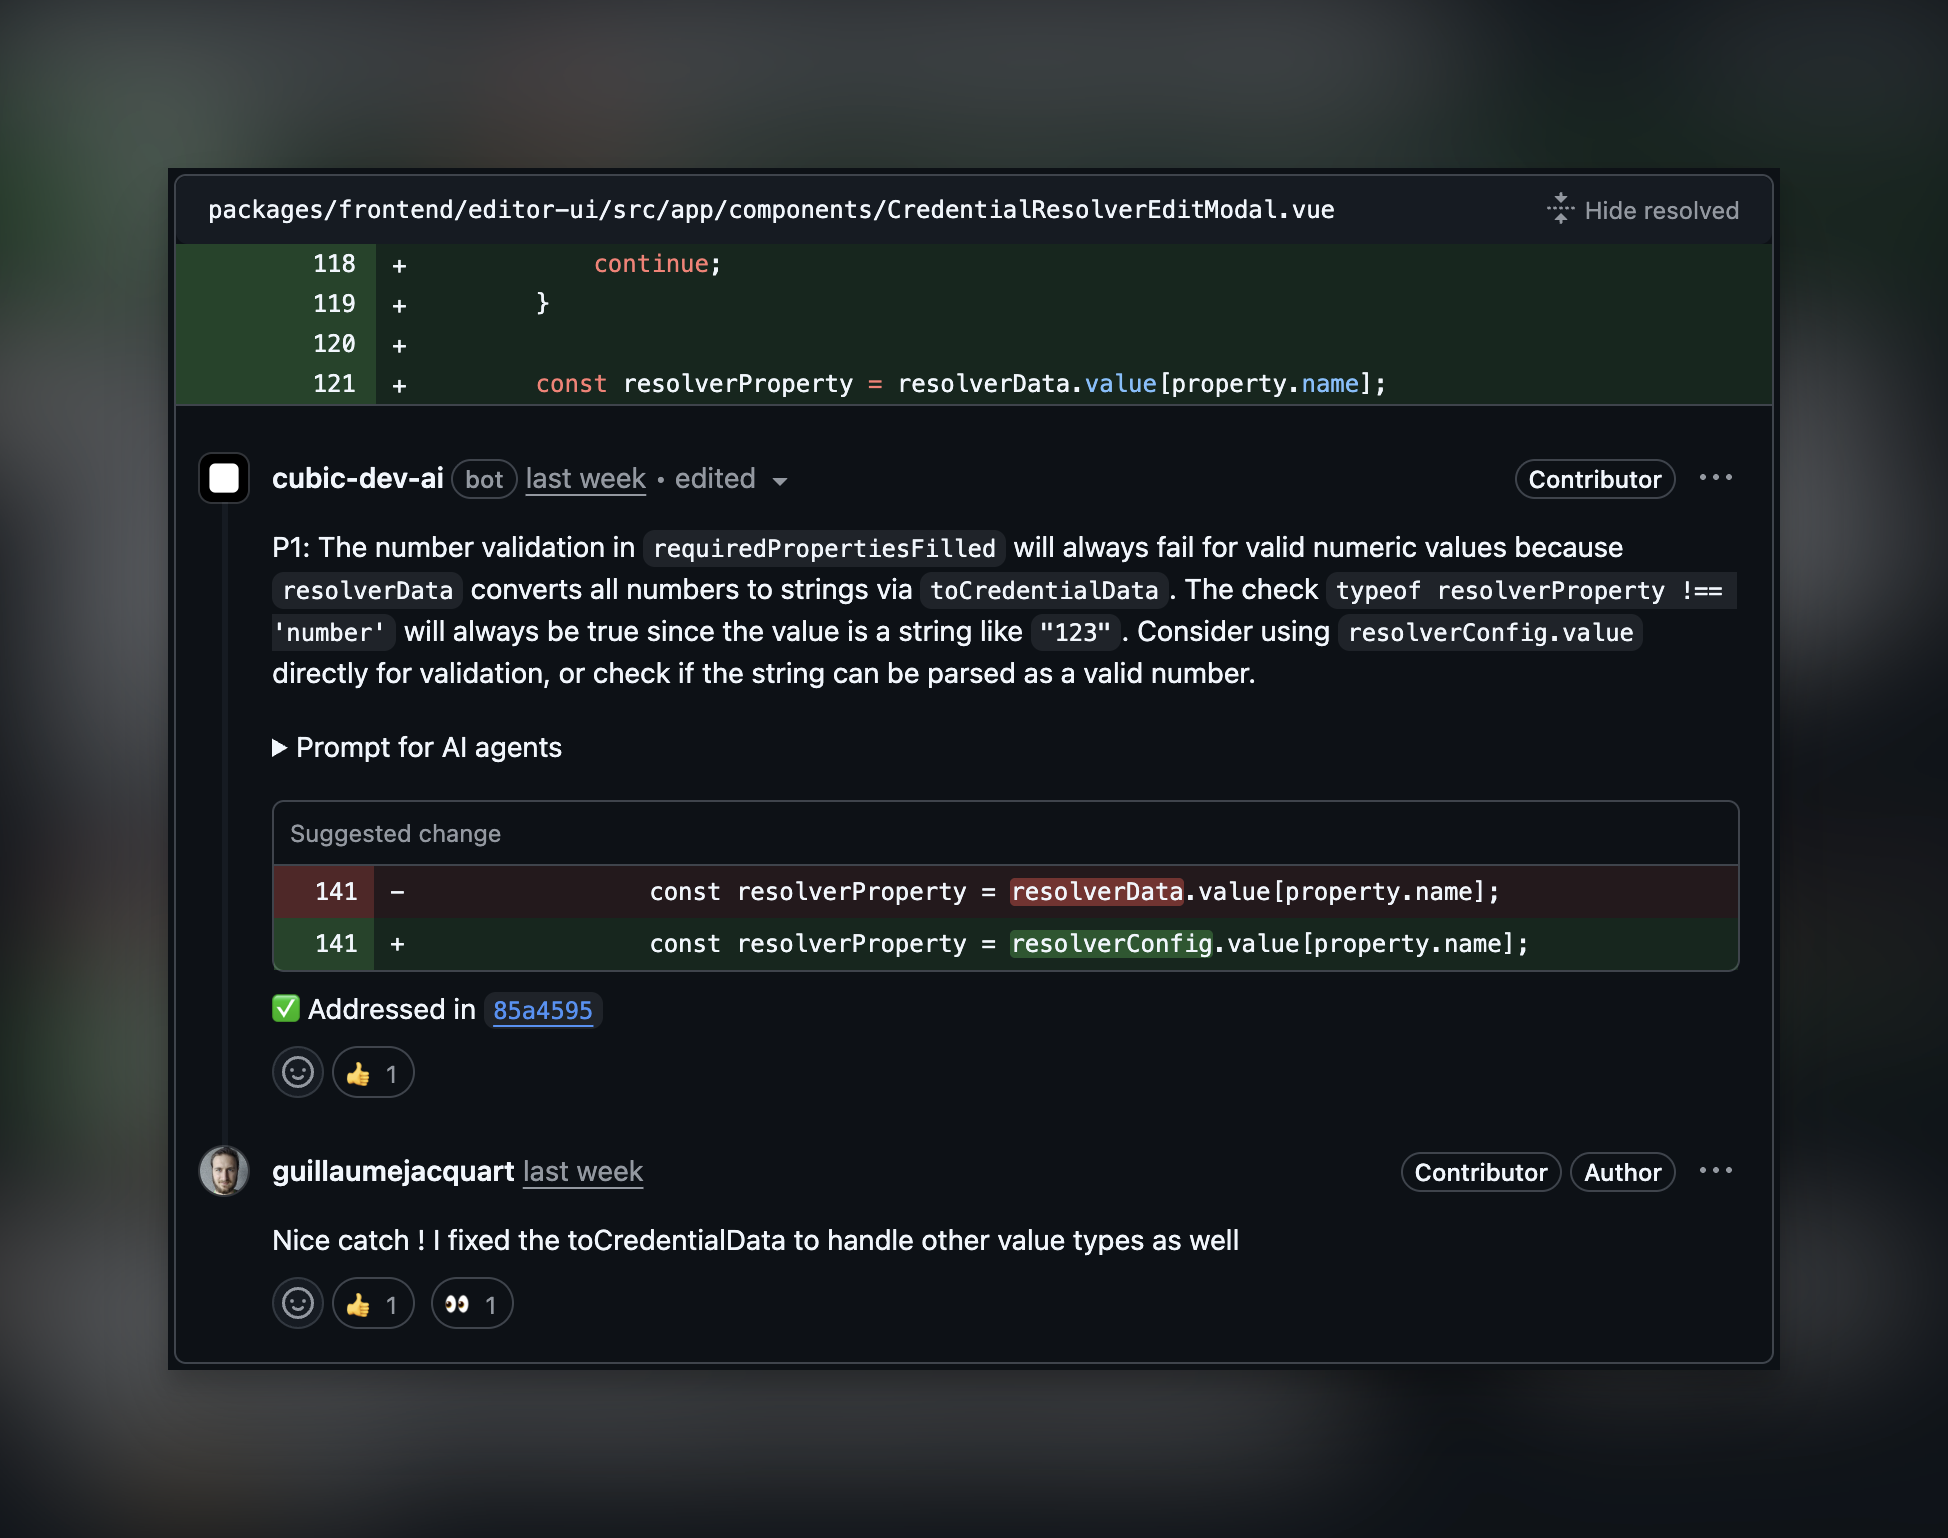Click the CredentialResolverEditModal.vue file path
This screenshot has width=1948, height=1538.
(x=771, y=209)
